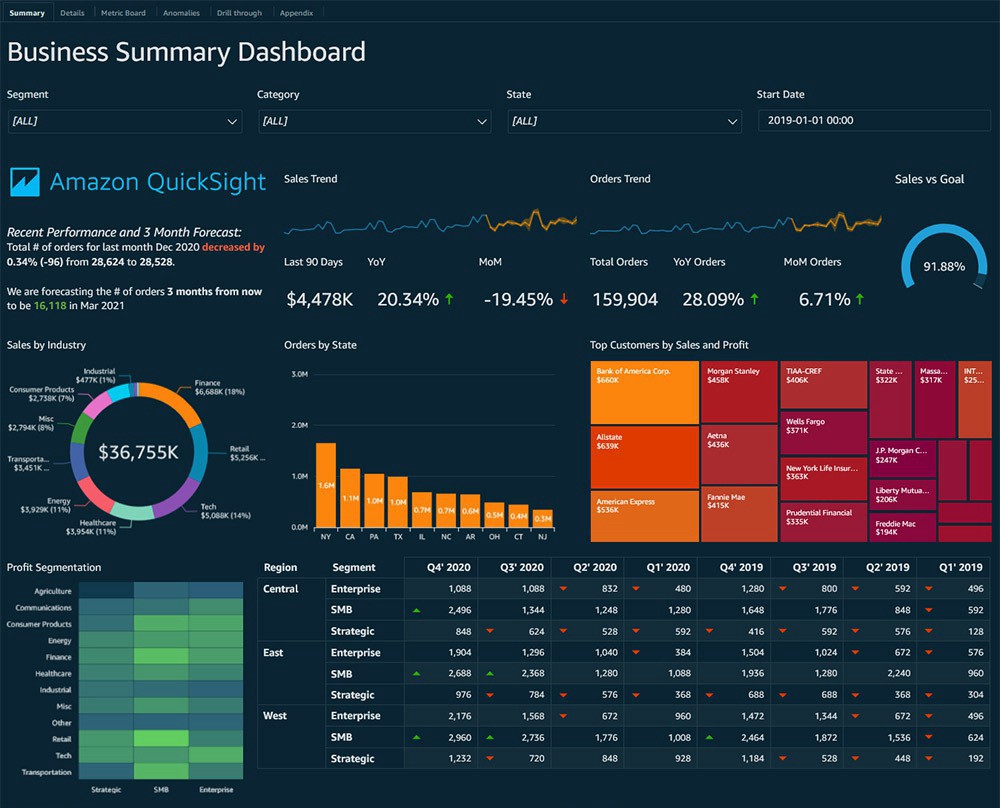1000x808 pixels.
Task: Select the CA bar in Orders by State
Action: (x=350, y=497)
